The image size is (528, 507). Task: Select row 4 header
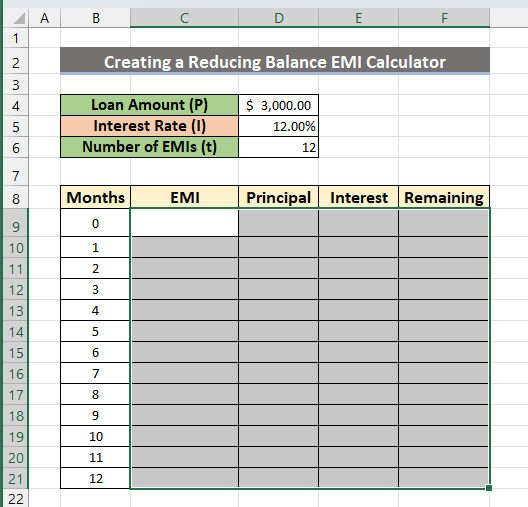tap(15, 106)
